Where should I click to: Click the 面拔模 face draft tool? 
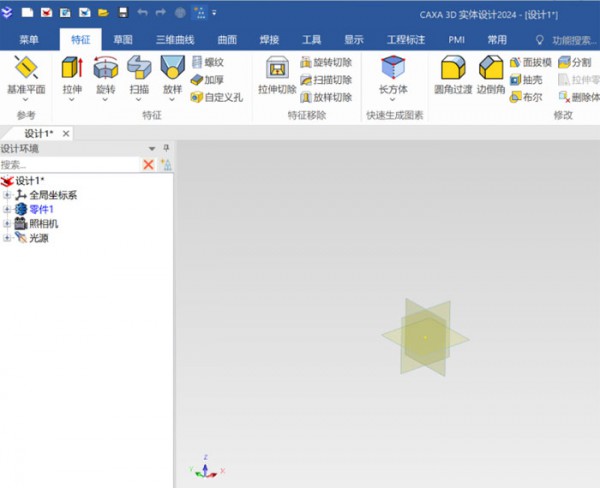tap(531, 62)
